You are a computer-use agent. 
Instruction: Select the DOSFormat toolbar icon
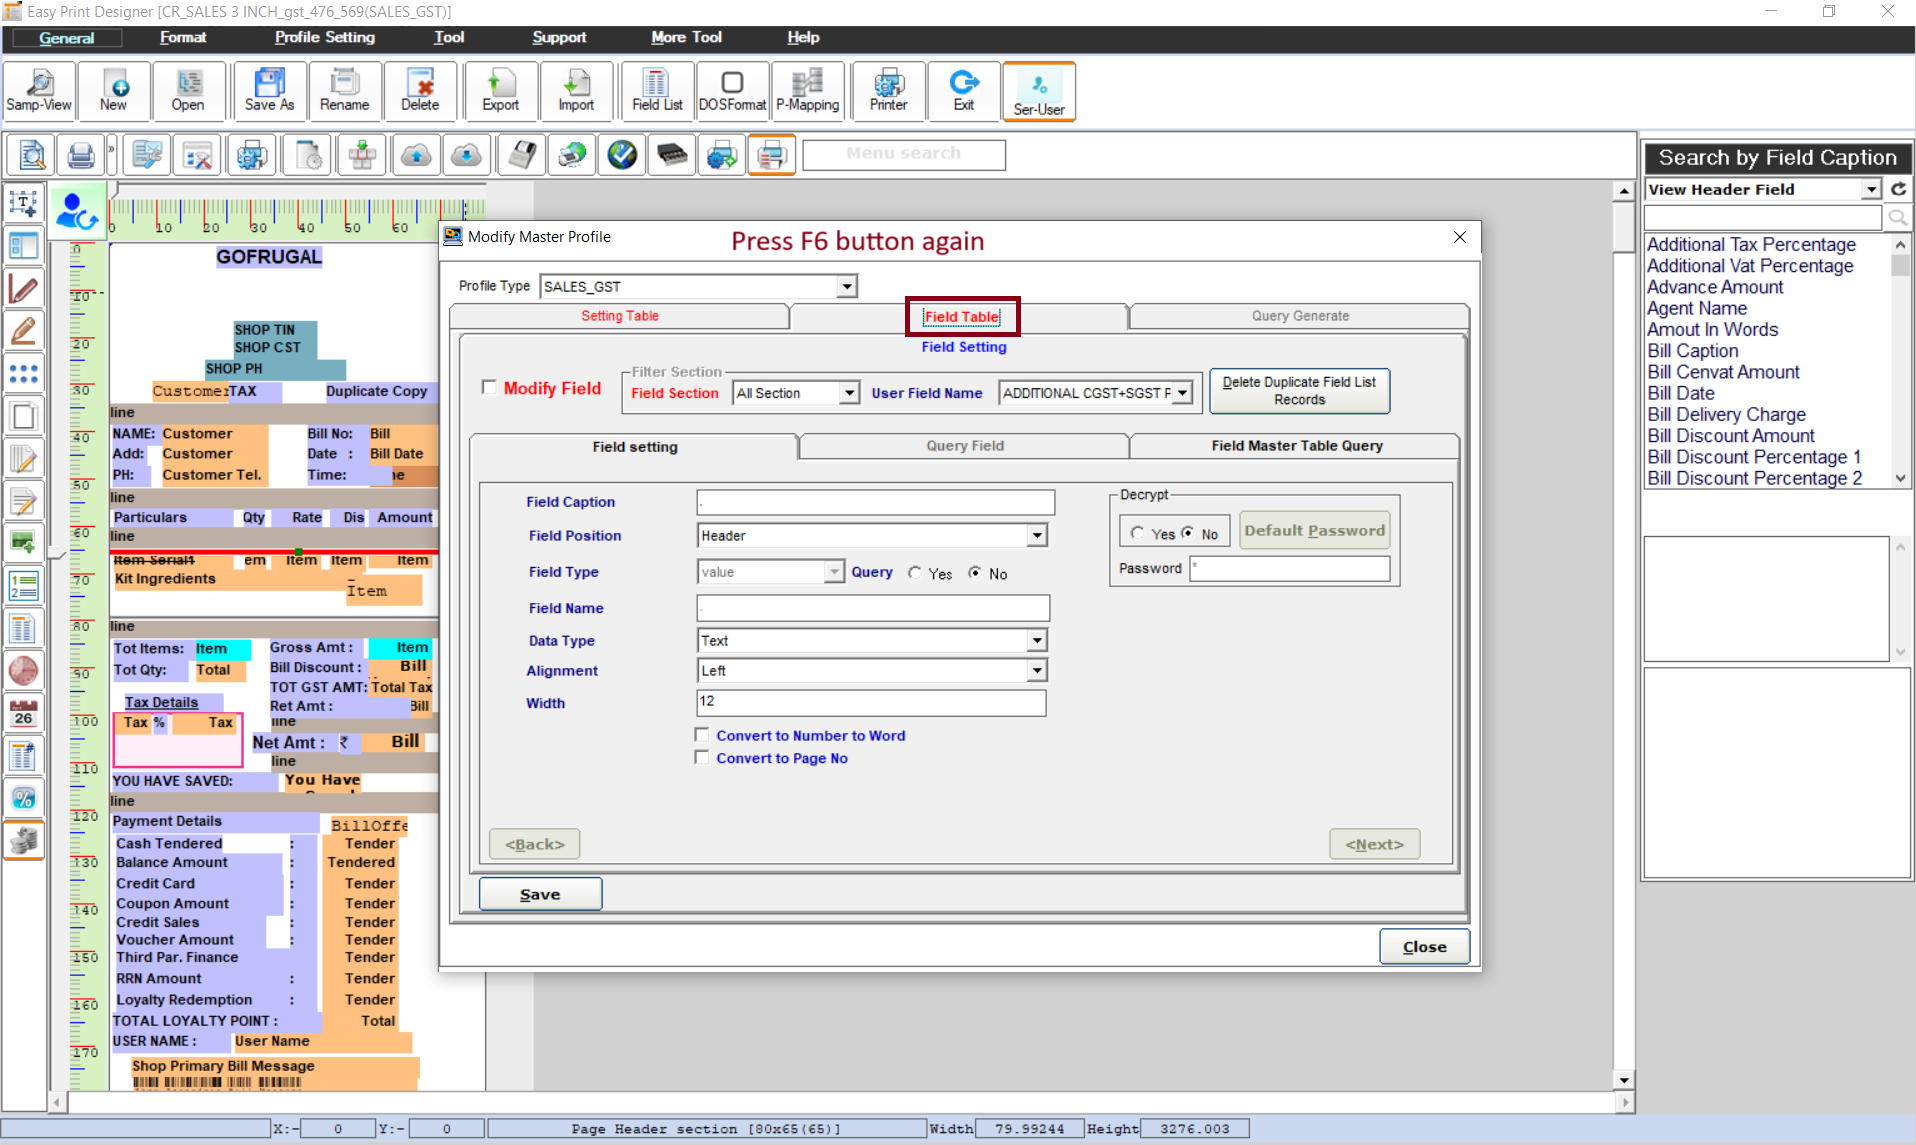coord(732,91)
